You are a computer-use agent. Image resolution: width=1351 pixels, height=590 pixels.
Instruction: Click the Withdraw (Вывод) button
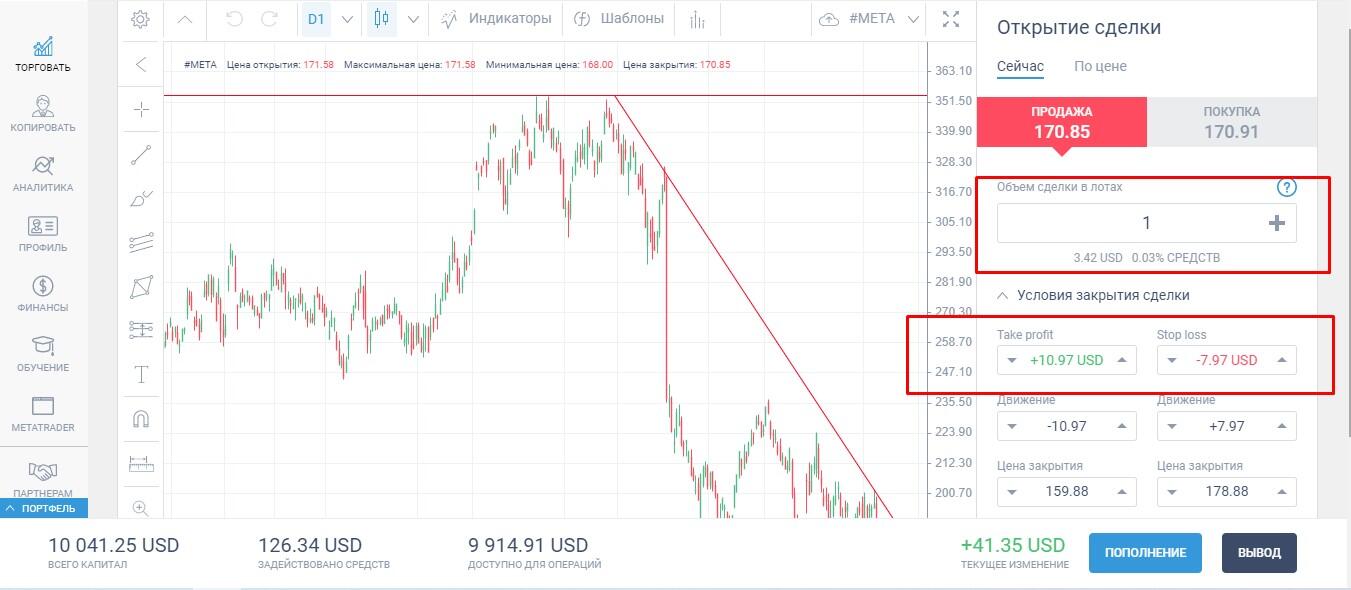pos(1259,553)
